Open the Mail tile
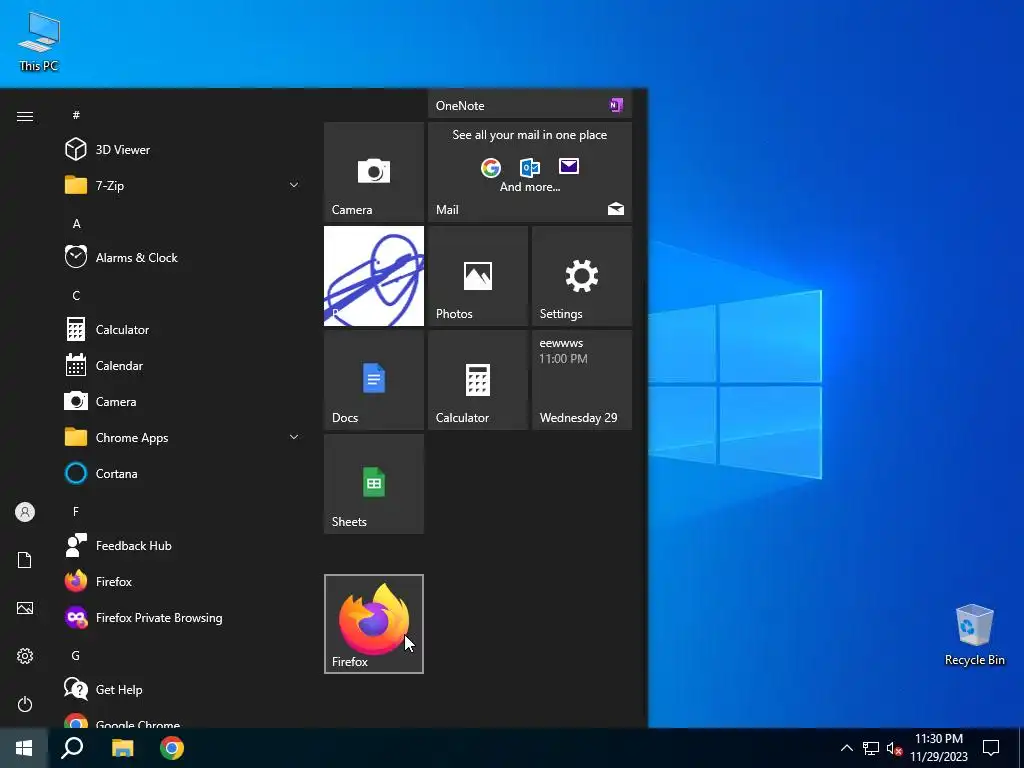Image resolution: width=1024 pixels, height=768 pixels. coord(530,172)
